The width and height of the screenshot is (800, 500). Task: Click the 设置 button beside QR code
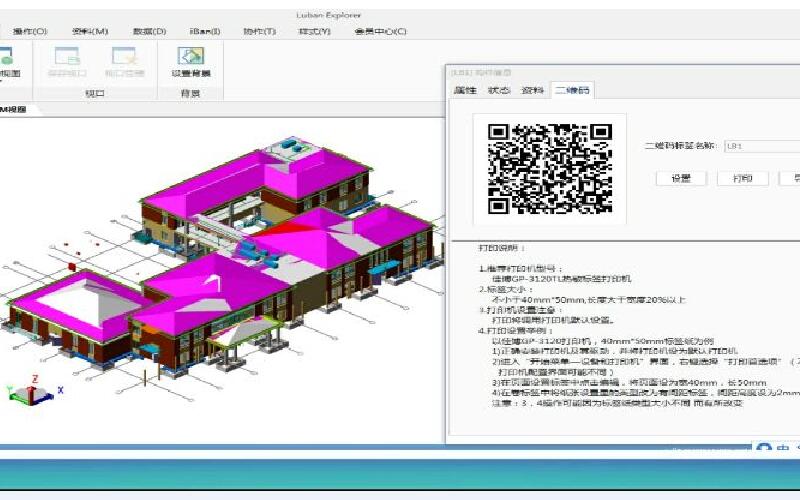tap(681, 178)
